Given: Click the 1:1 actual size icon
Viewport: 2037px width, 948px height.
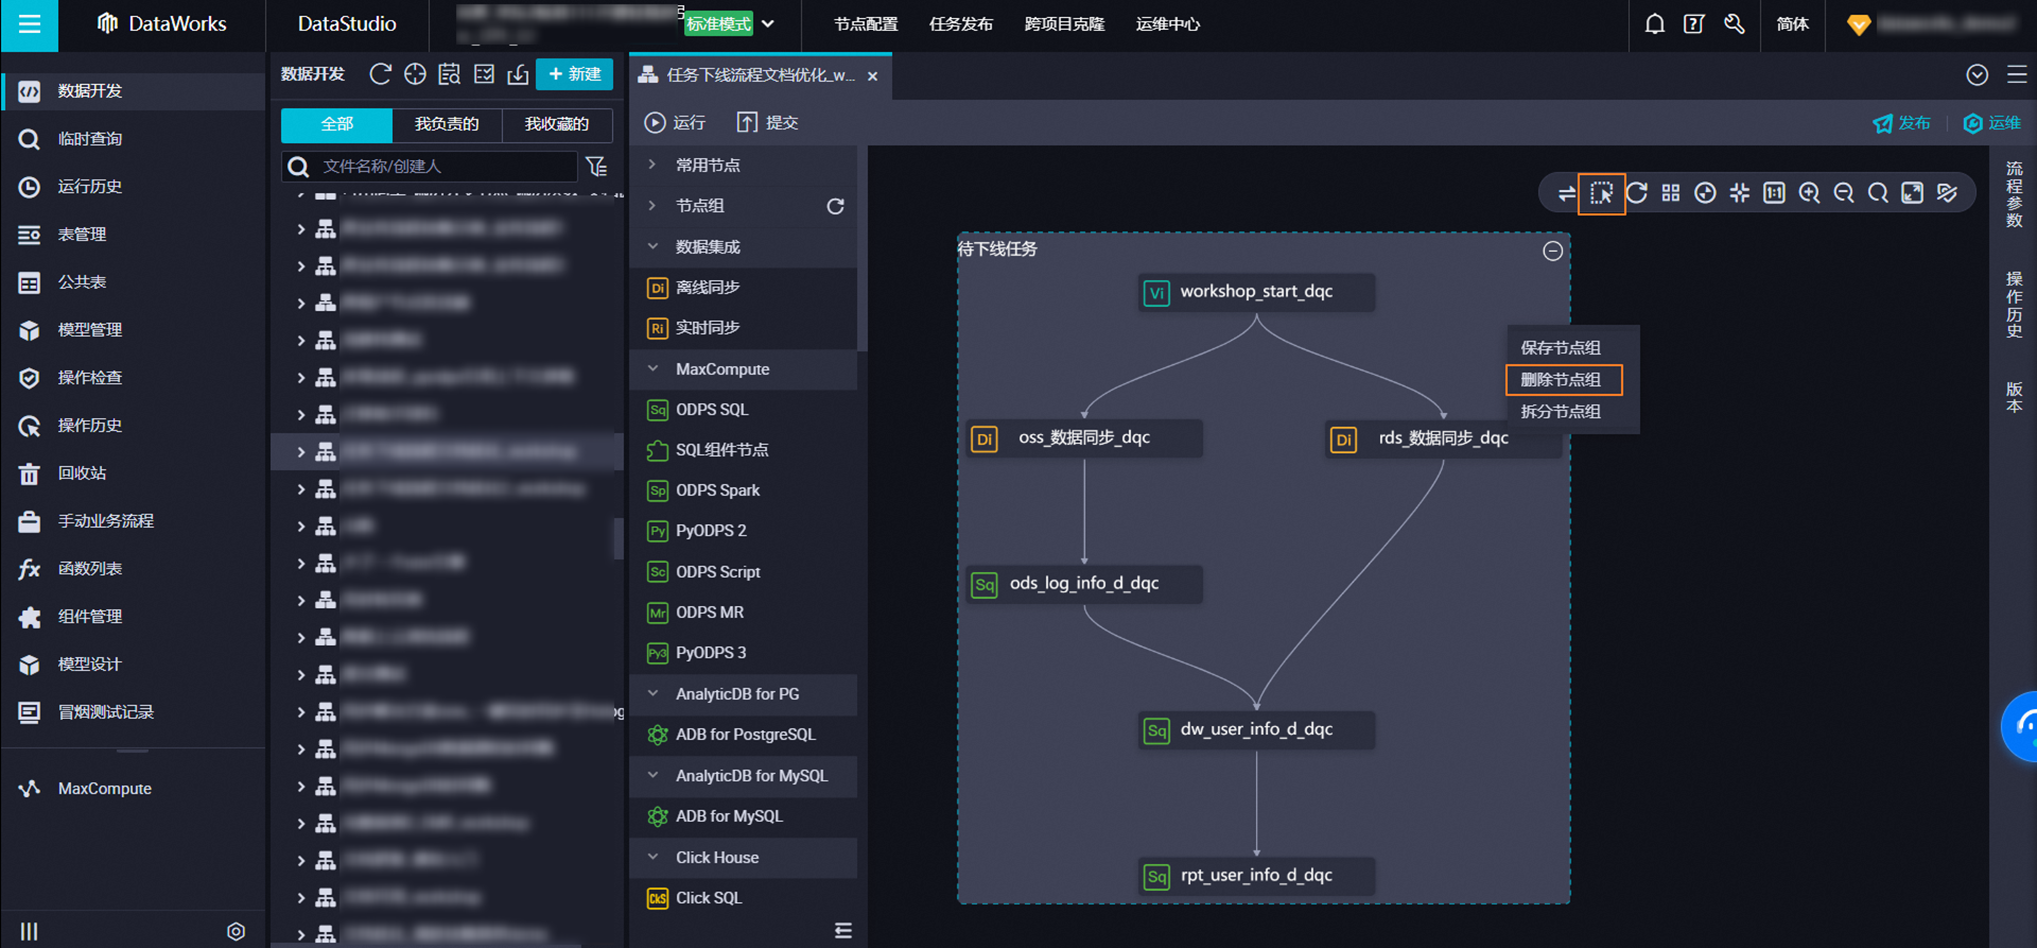Looking at the screenshot, I should coord(1774,193).
